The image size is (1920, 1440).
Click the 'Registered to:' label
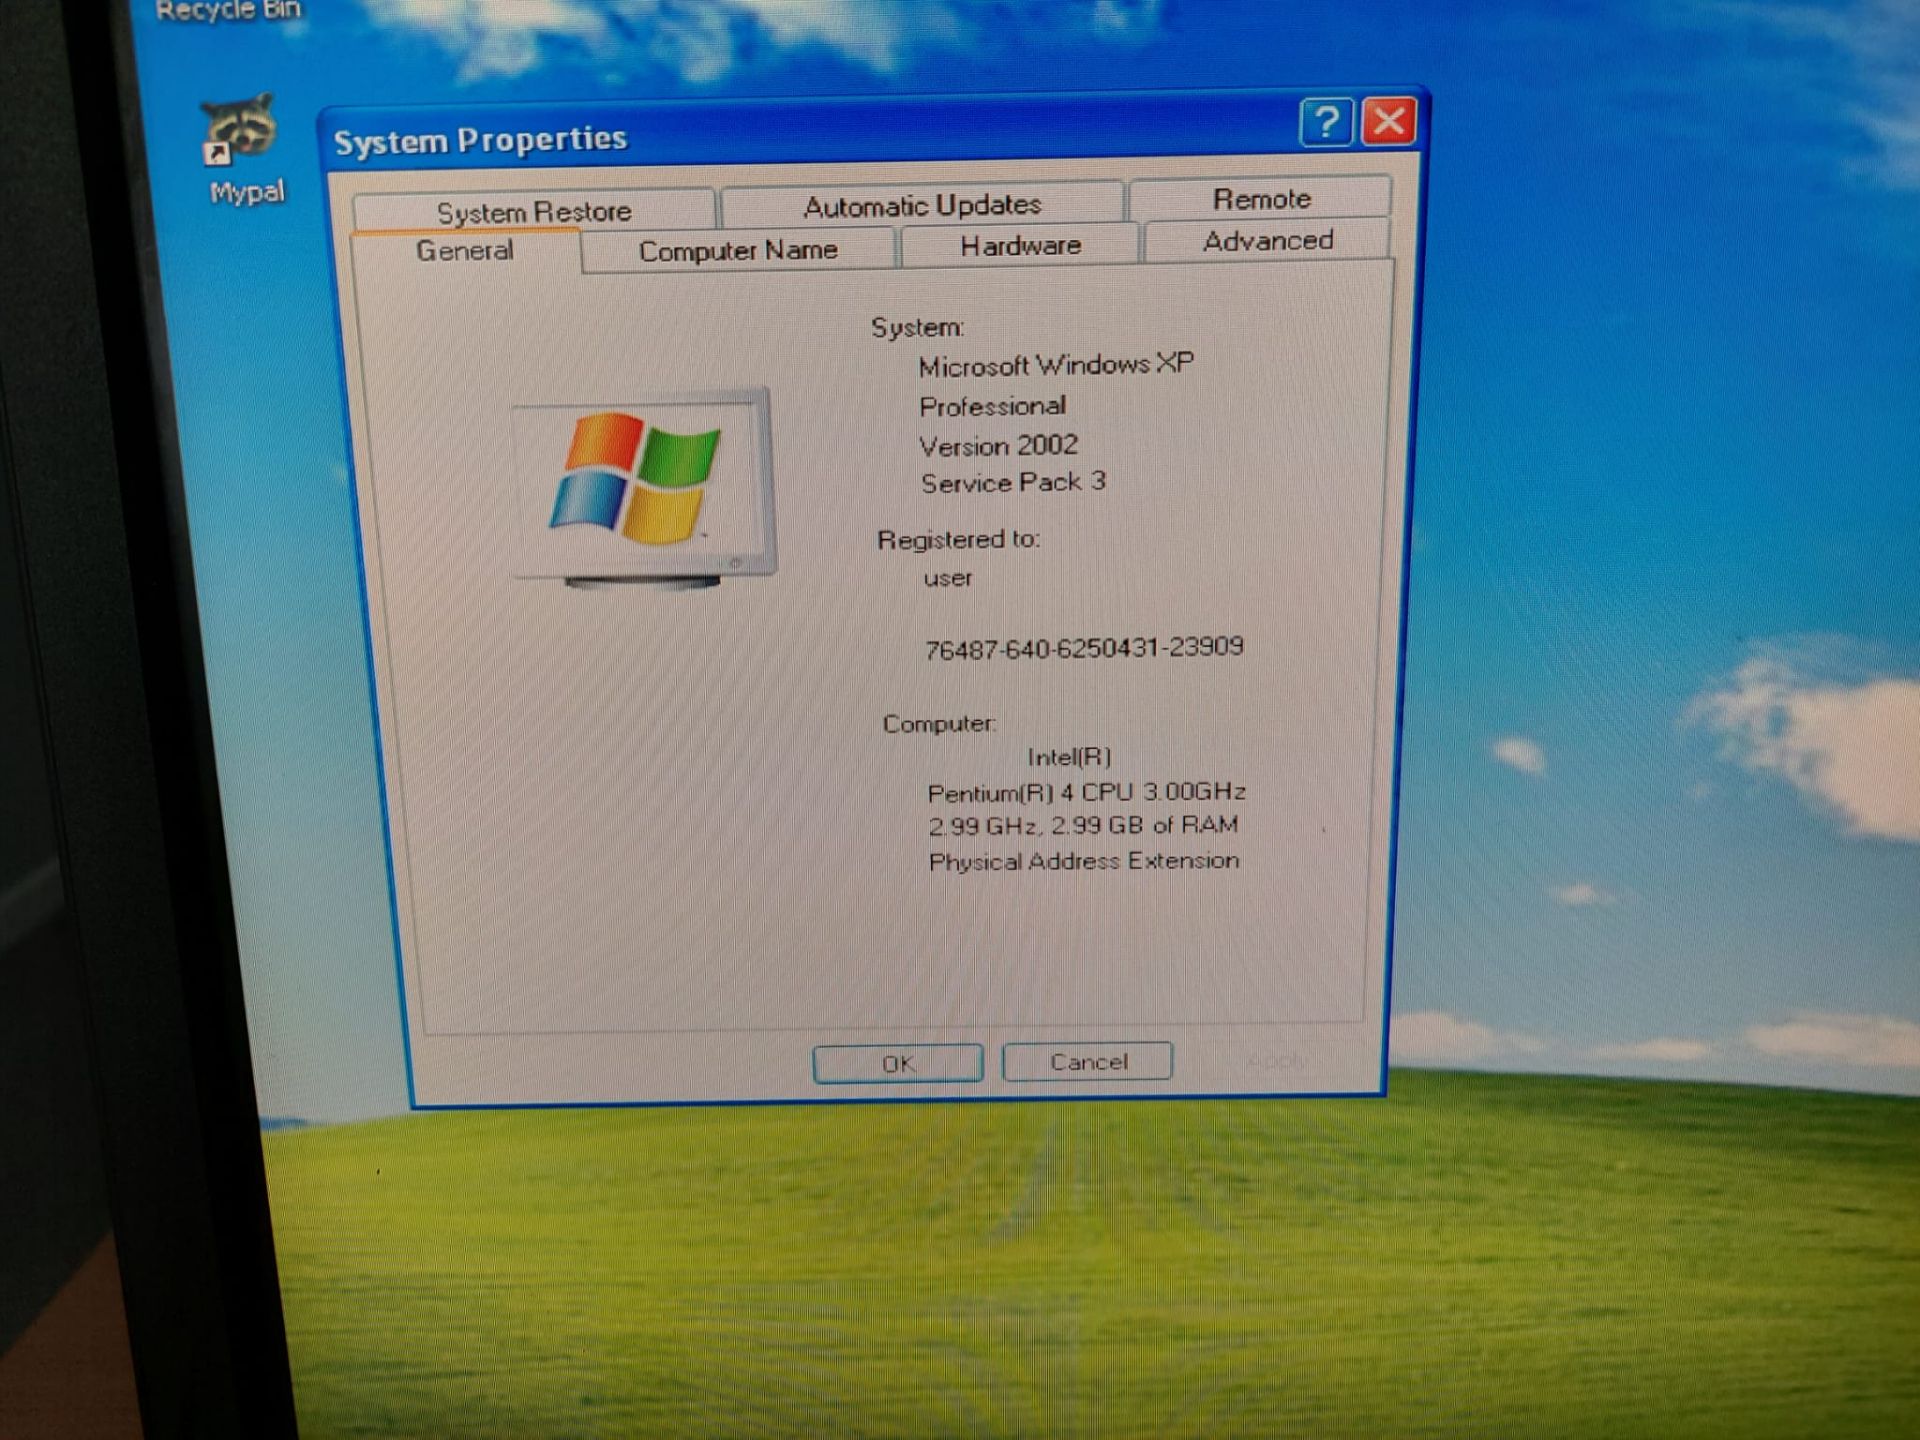(x=958, y=540)
